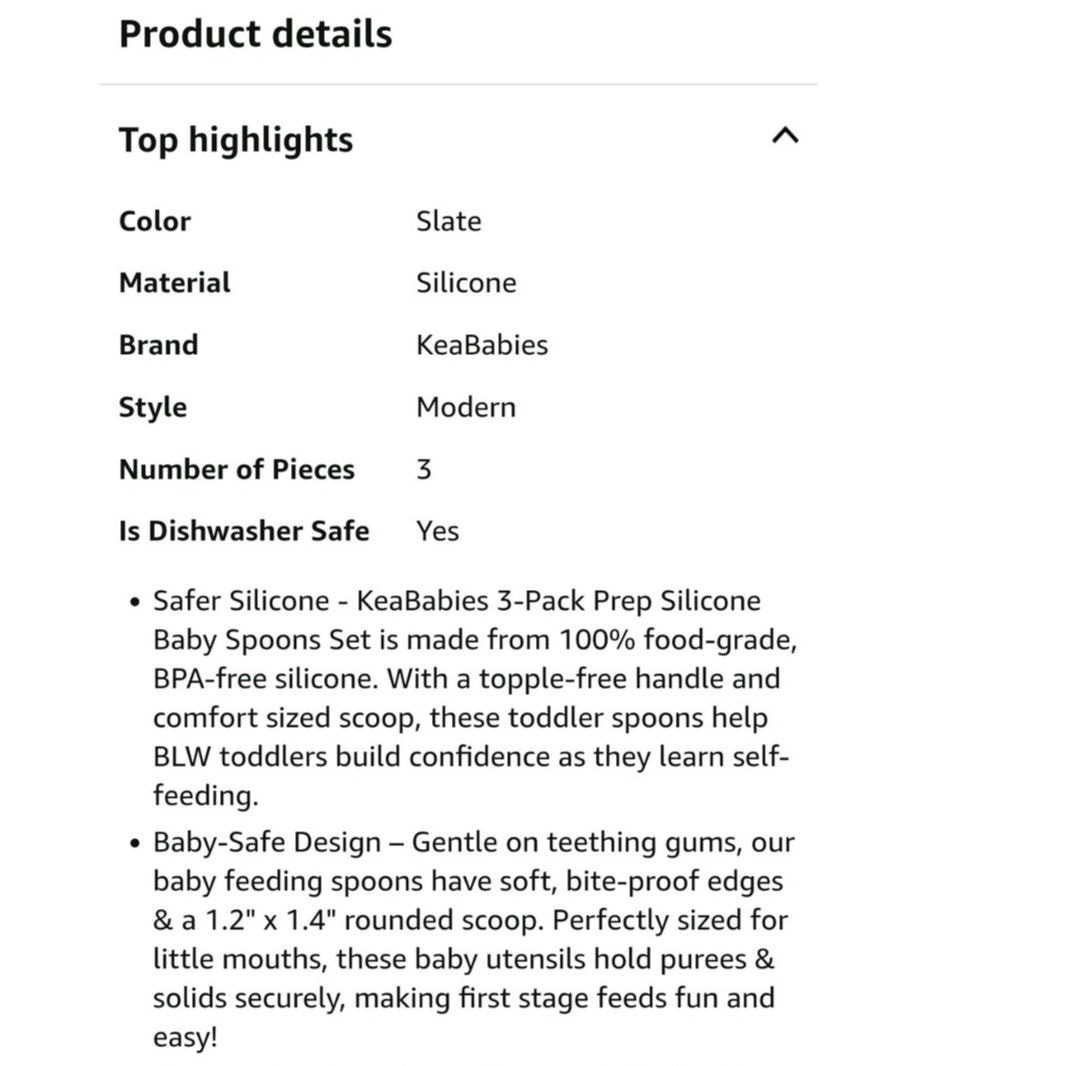Image resolution: width=1066 pixels, height=1066 pixels.
Task: Select the Number of Pieces label
Action: click(236, 469)
